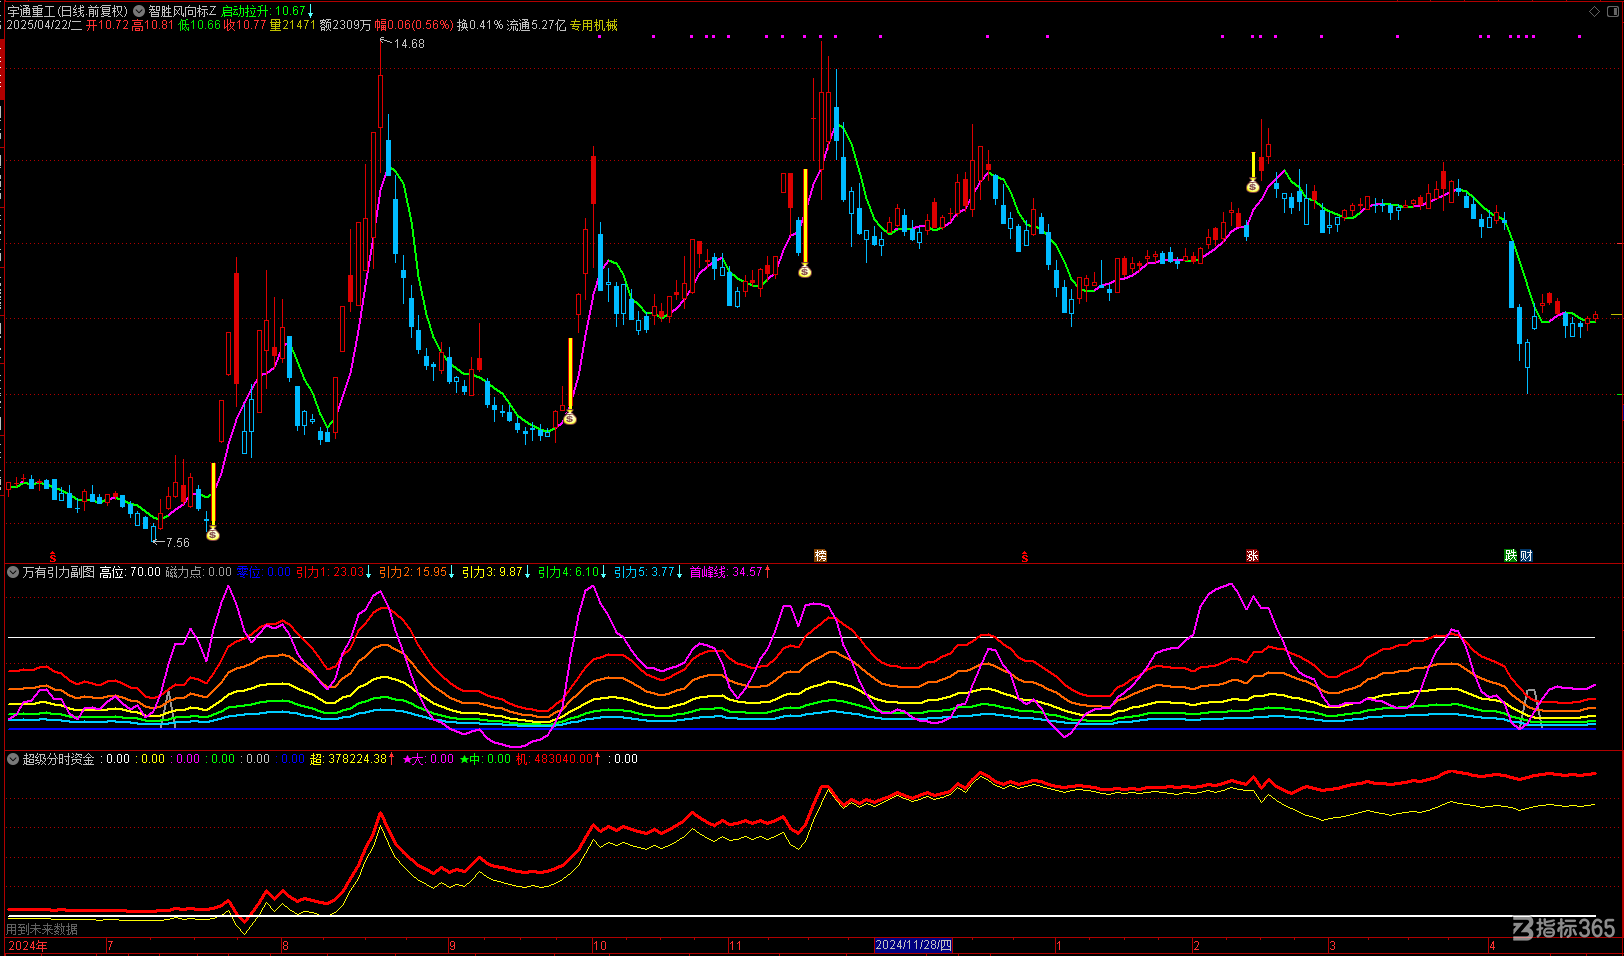Click the money bag signal near October
This screenshot has width=1624, height=956.
pyautogui.click(x=570, y=418)
